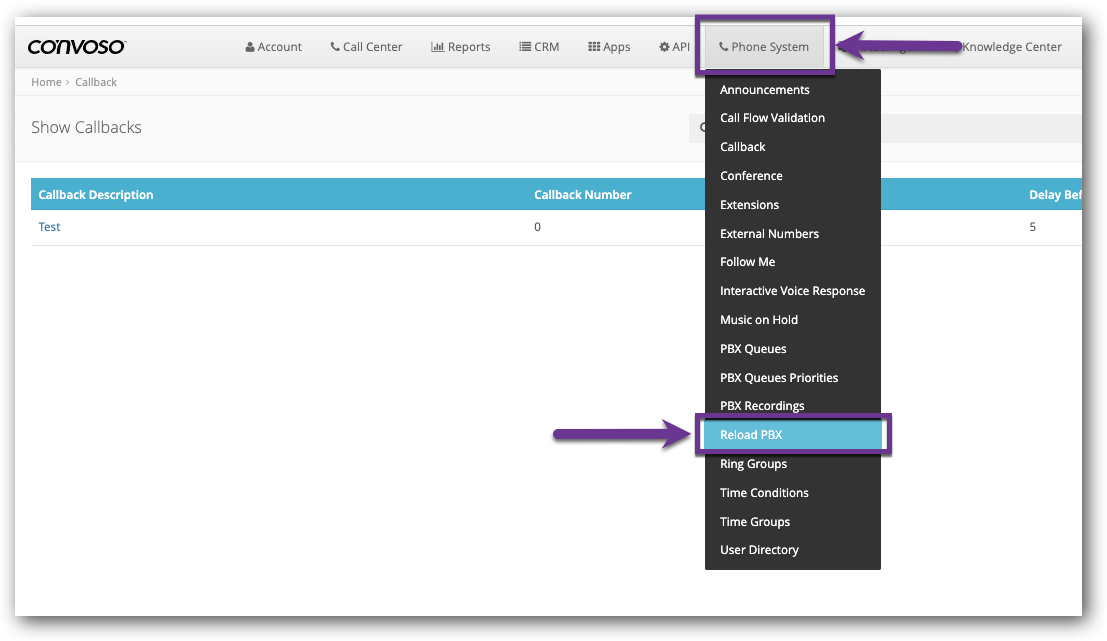Choose Announcements in the Phone System menu
The height and width of the screenshot is (641, 1107).
(765, 89)
